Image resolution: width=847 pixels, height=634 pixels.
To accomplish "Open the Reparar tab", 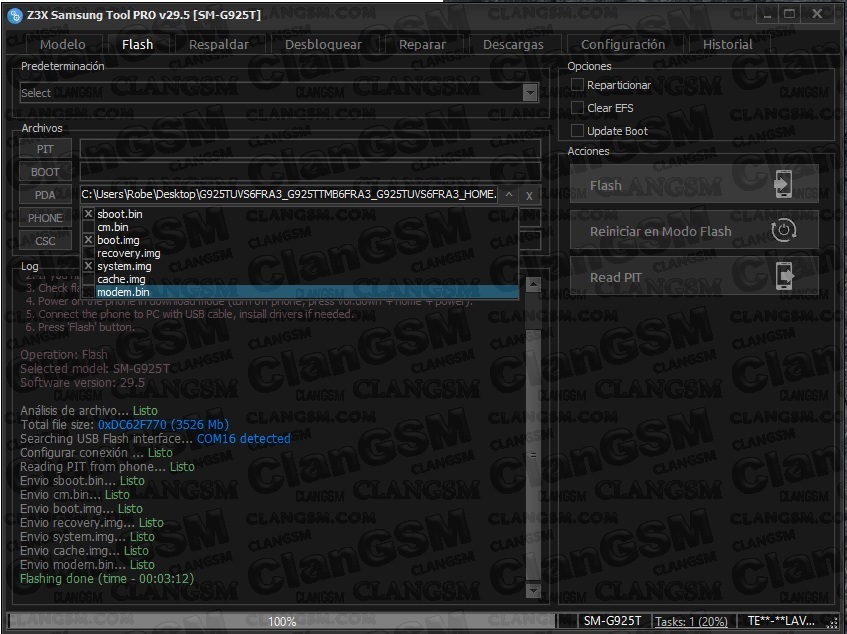I will (422, 44).
